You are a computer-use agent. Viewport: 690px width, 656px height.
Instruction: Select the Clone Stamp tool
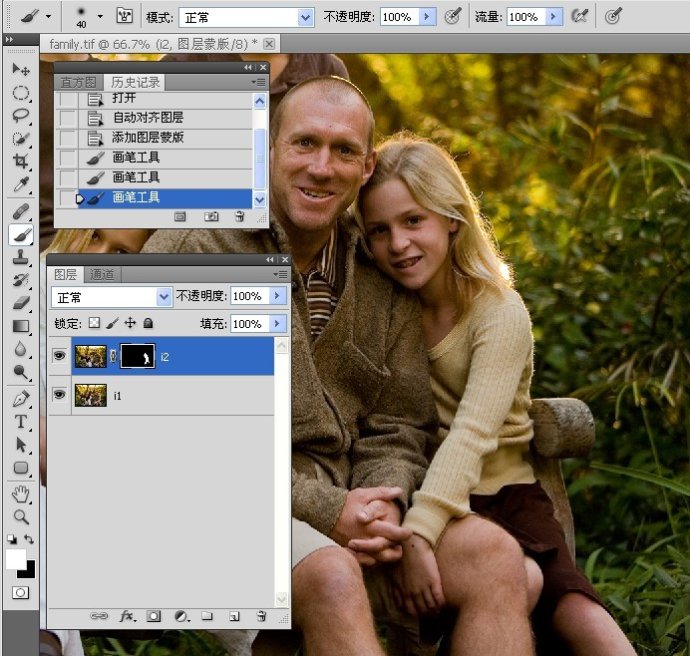21,257
